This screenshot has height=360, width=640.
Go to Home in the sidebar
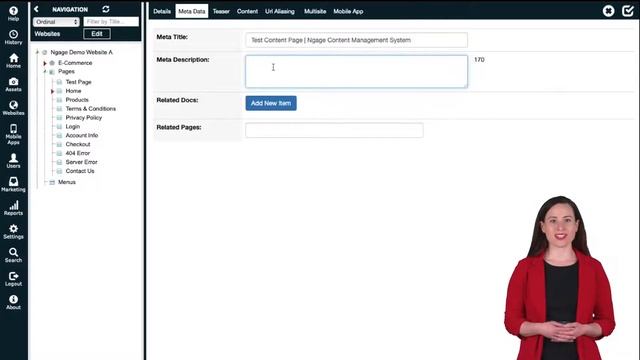click(x=13, y=61)
